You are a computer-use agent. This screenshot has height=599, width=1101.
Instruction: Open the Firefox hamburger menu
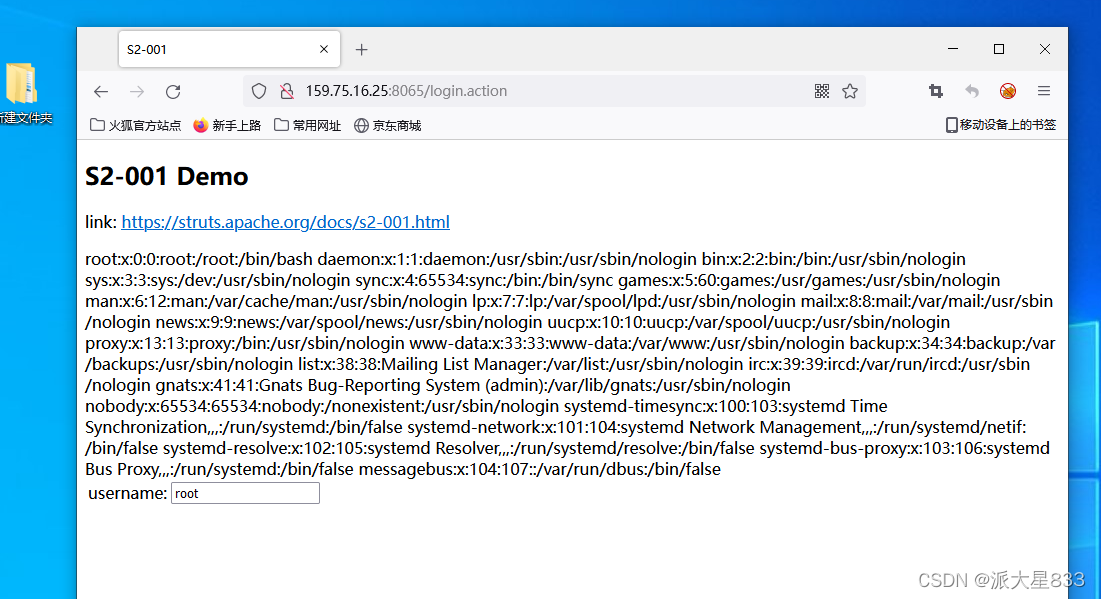point(1044,91)
